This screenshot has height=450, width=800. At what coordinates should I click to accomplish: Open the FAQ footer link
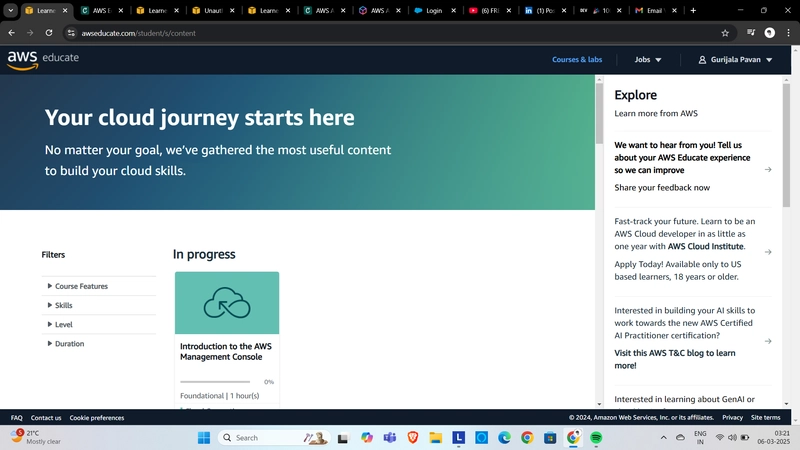[16, 418]
